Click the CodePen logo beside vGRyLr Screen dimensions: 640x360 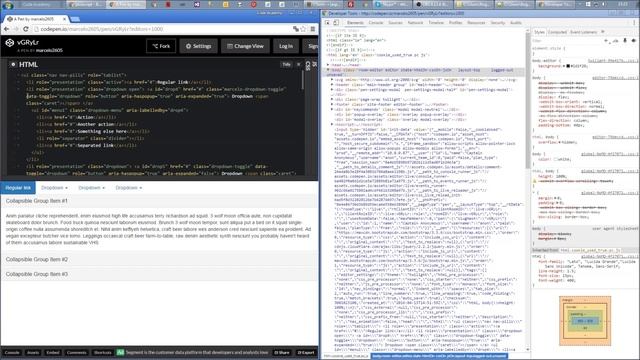pos(10,42)
